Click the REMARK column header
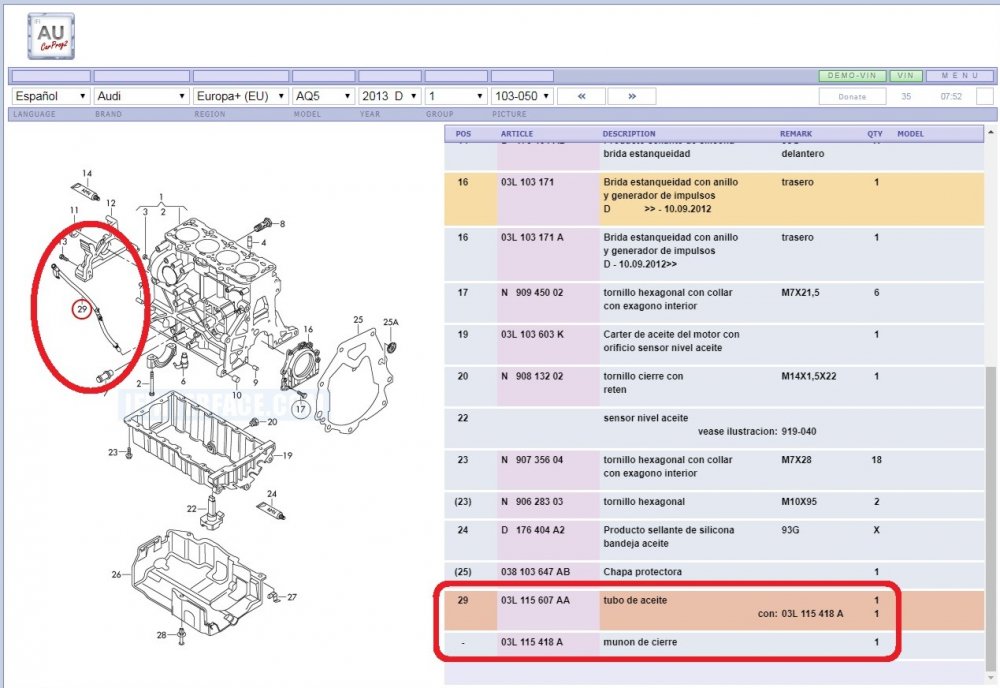 pyautogui.click(x=796, y=134)
